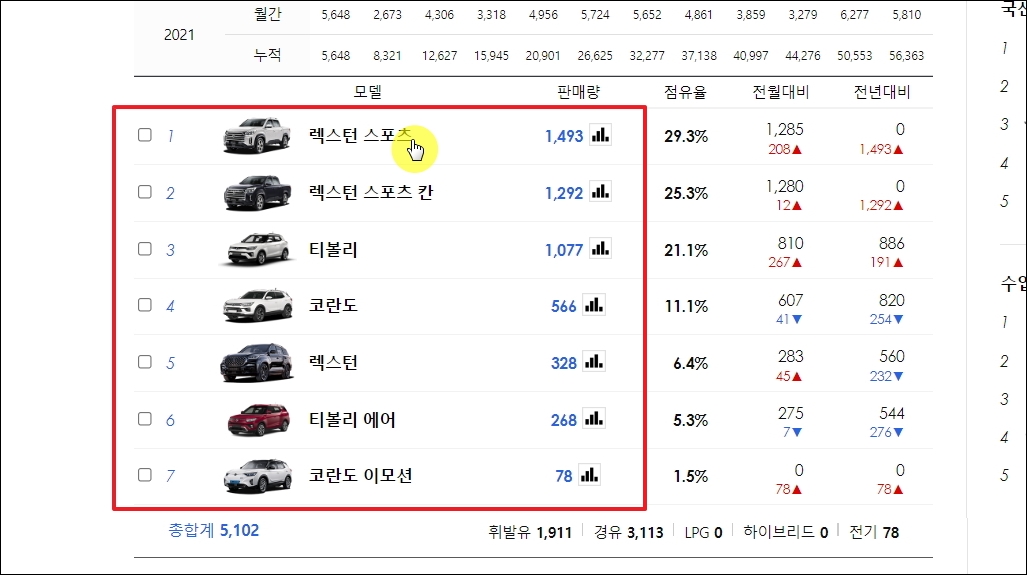The image size is (1027, 575).
Task: Select the rank 5 렉스턴 checkbox
Action: pyautogui.click(x=145, y=362)
